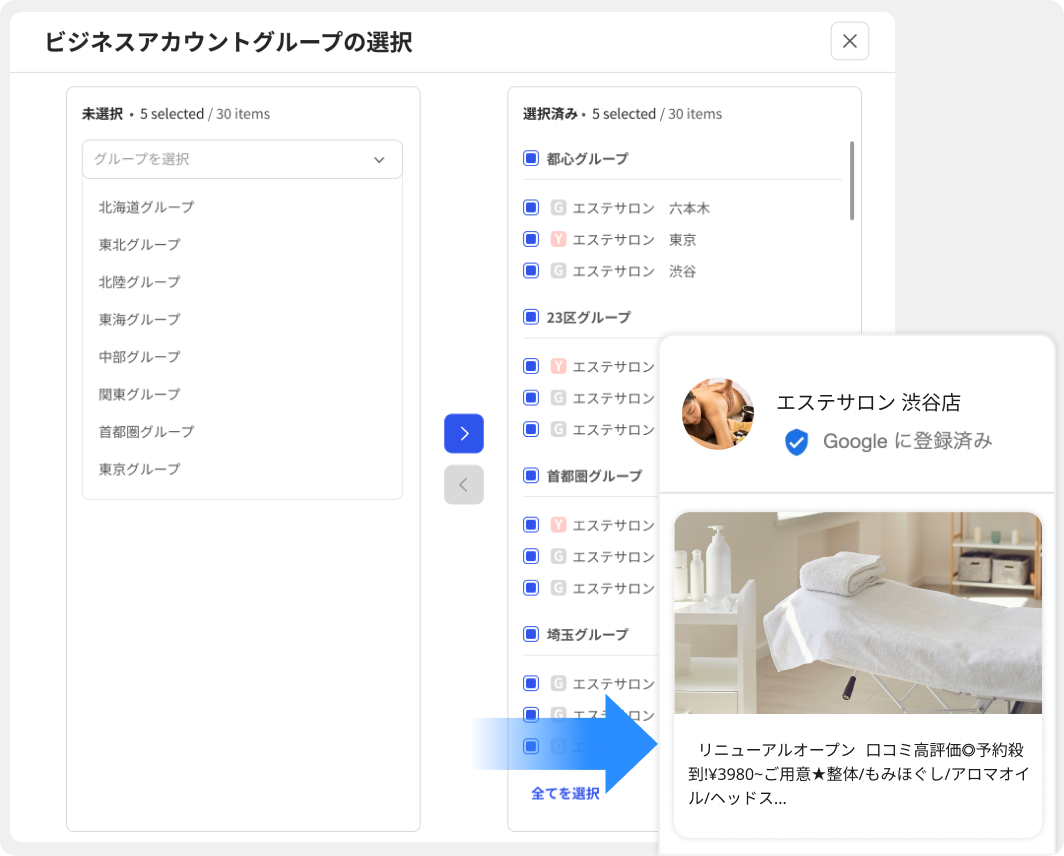Uncheck the checkbox beside エステサロン 東京
The image size is (1064, 856).
(530, 239)
